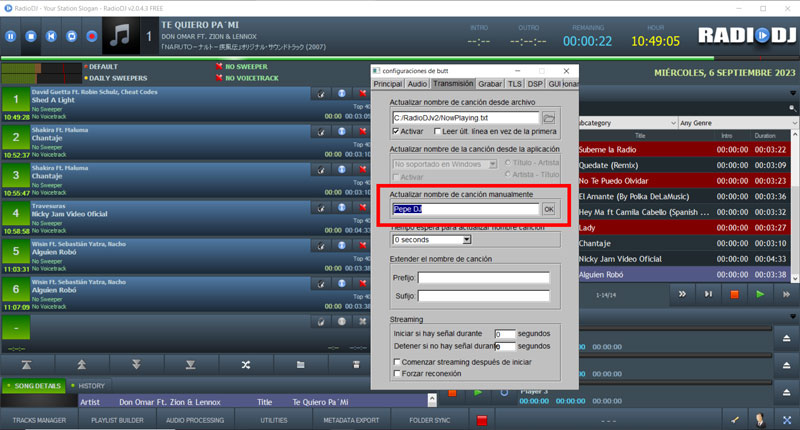Move selected track down one position
Image resolution: width=800 pixels, height=430 pixels.
[x=136, y=365]
